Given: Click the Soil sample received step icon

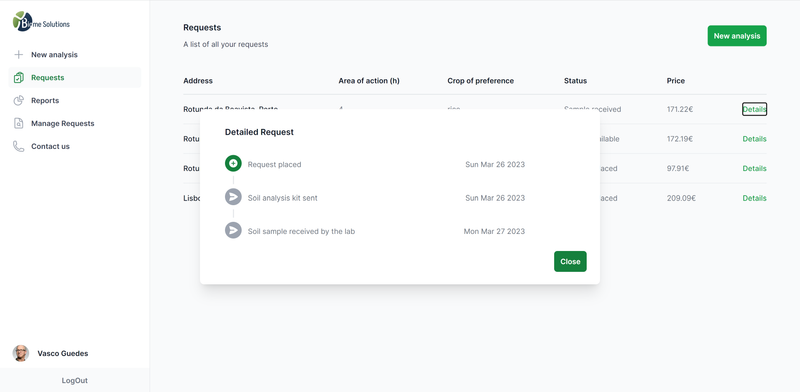Looking at the screenshot, I should [x=233, y=230].
